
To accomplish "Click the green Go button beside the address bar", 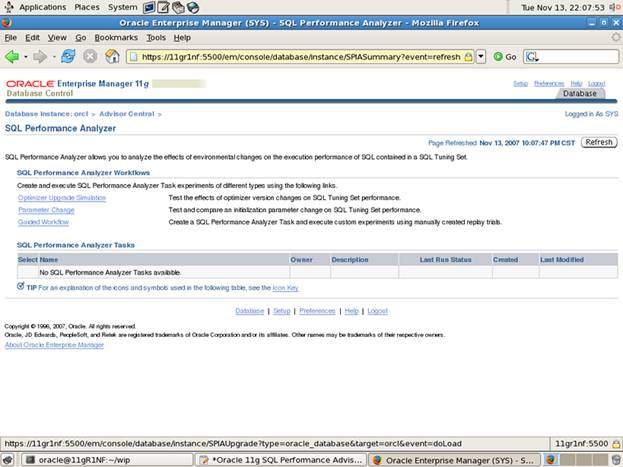I will click(505, 57).
